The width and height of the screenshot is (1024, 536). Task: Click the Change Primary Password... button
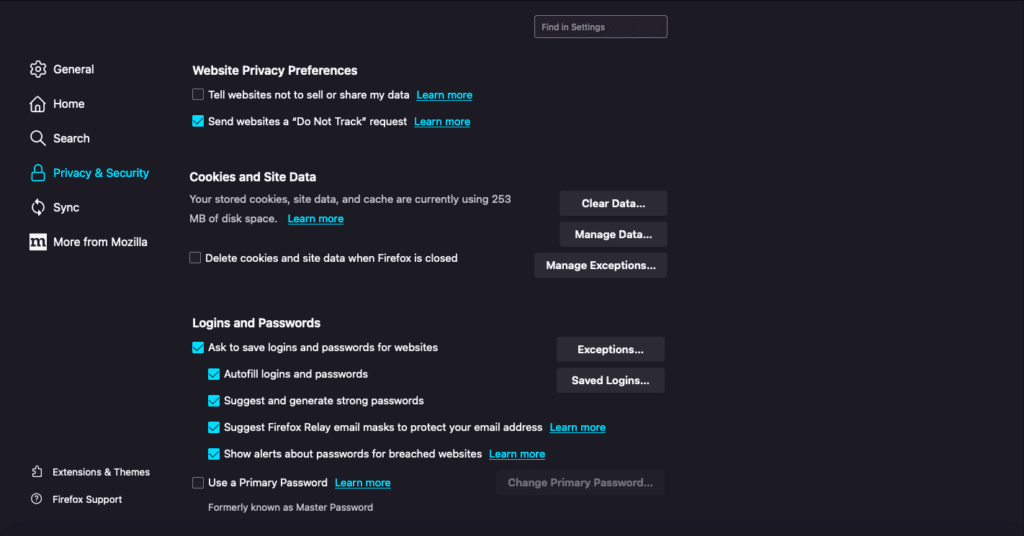click(580, 482)
